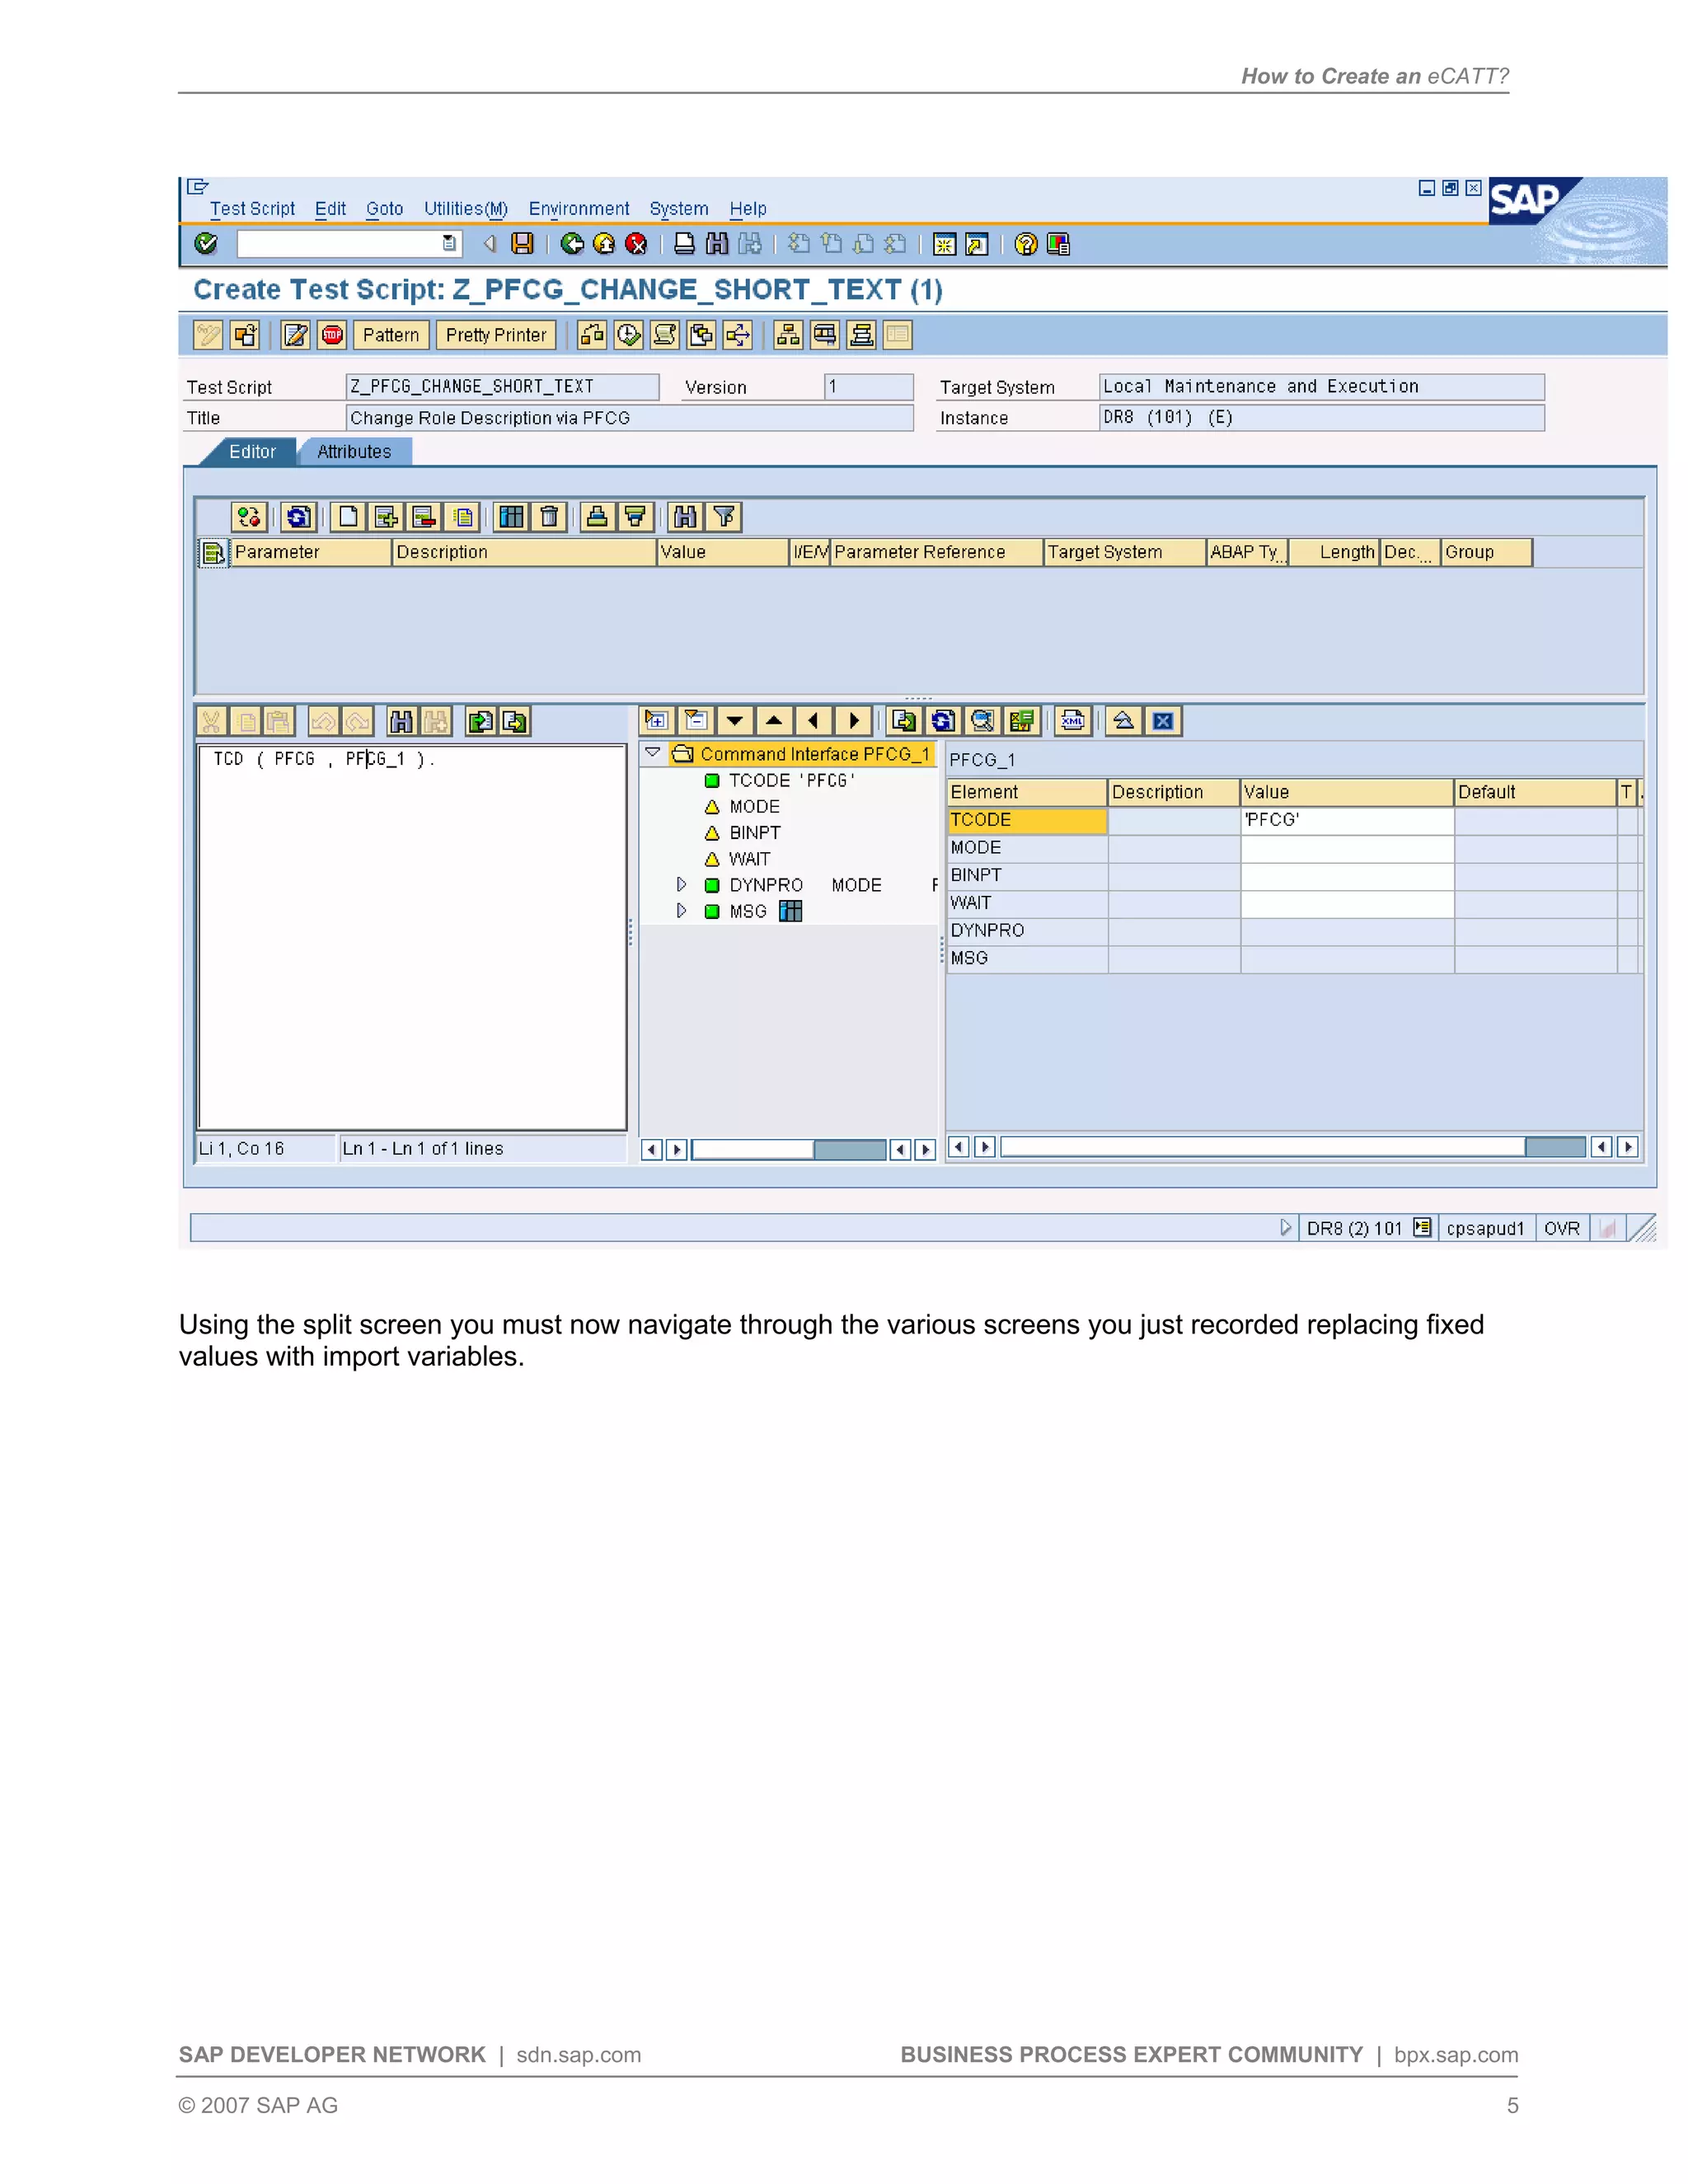Viewport: 1688px width, 2184px height.
Task: Switch to the Attributes tab
Action: click(x=354, y=452)
